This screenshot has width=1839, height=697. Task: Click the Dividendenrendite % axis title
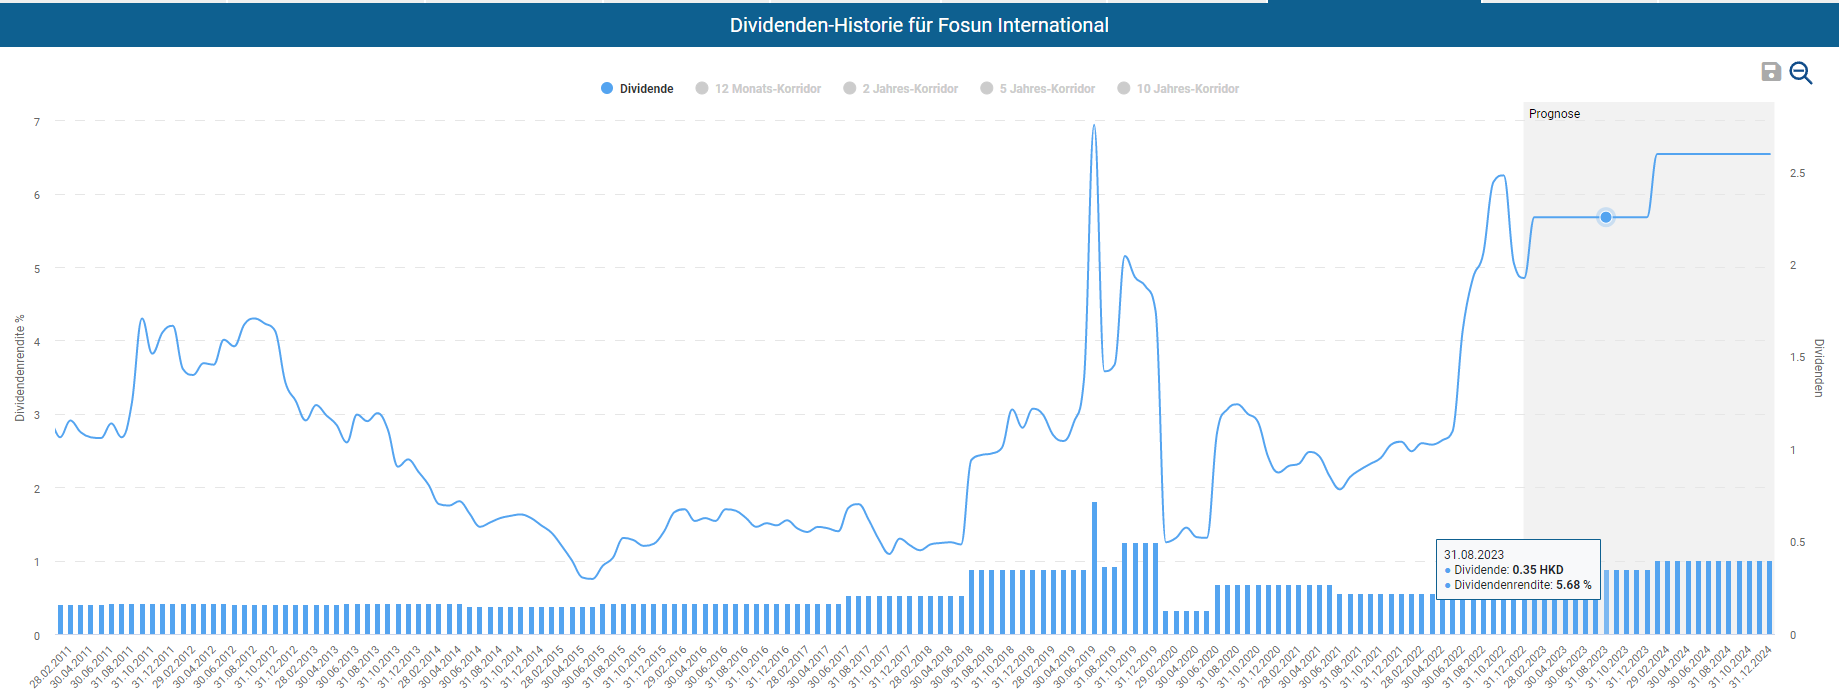coord(19,368)
